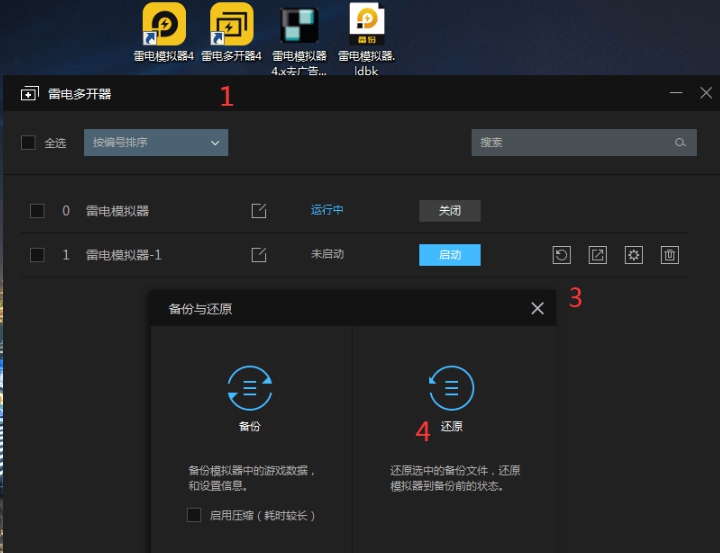Viewport: 720px width, 553px height.
Task: Open the 雷电模拟器4 desktop shortcut
Action: coord(164,32)
